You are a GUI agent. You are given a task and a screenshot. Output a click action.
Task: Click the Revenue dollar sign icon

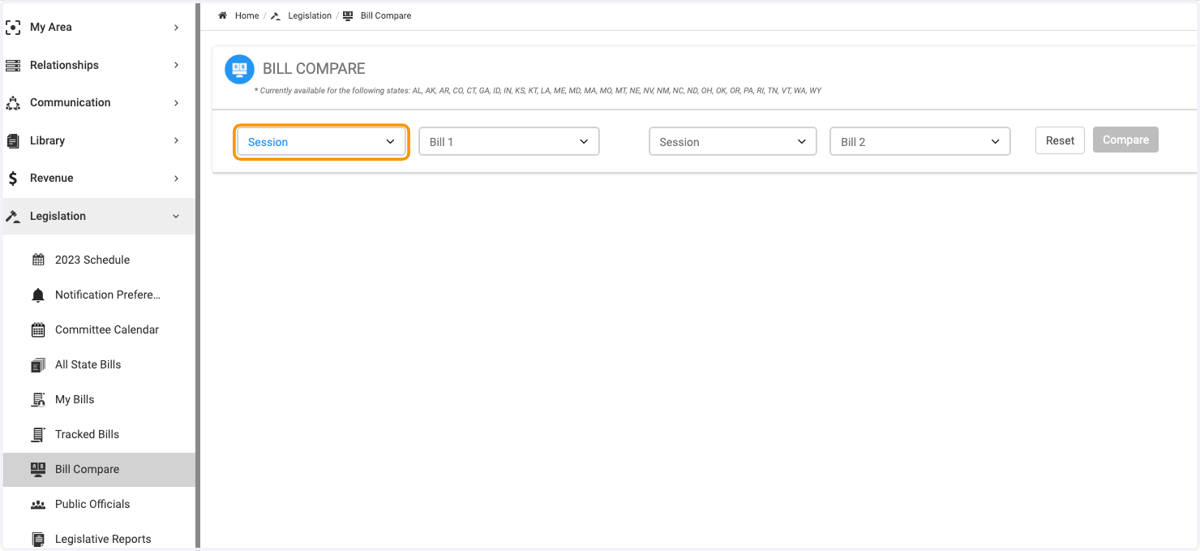pyautogui.click(x=13, y=178)
